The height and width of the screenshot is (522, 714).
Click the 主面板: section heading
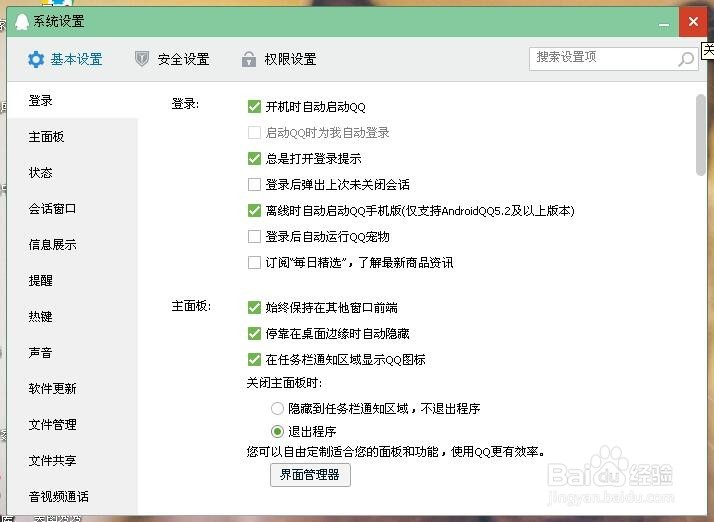tap(191, 306)
